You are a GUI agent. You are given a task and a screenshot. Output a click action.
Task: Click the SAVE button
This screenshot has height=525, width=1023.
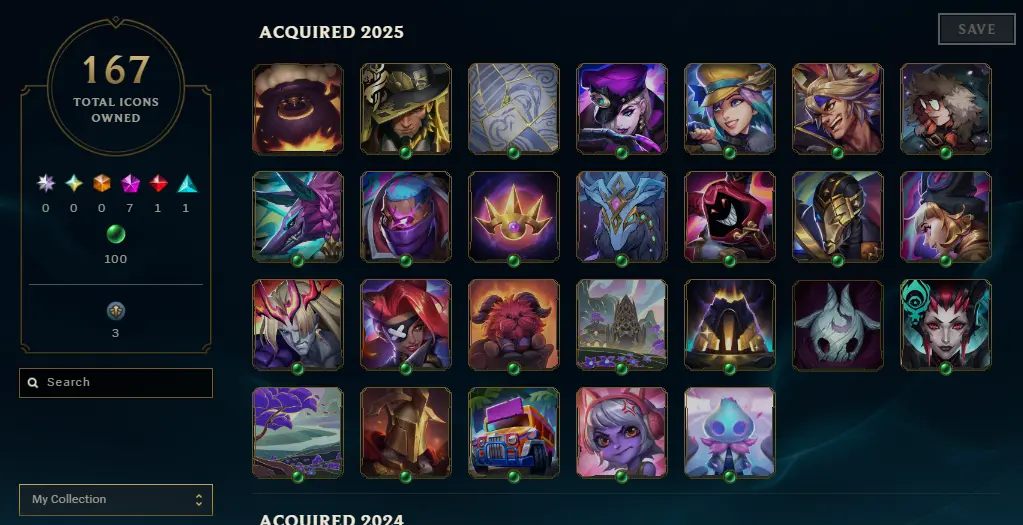[977, 29]
